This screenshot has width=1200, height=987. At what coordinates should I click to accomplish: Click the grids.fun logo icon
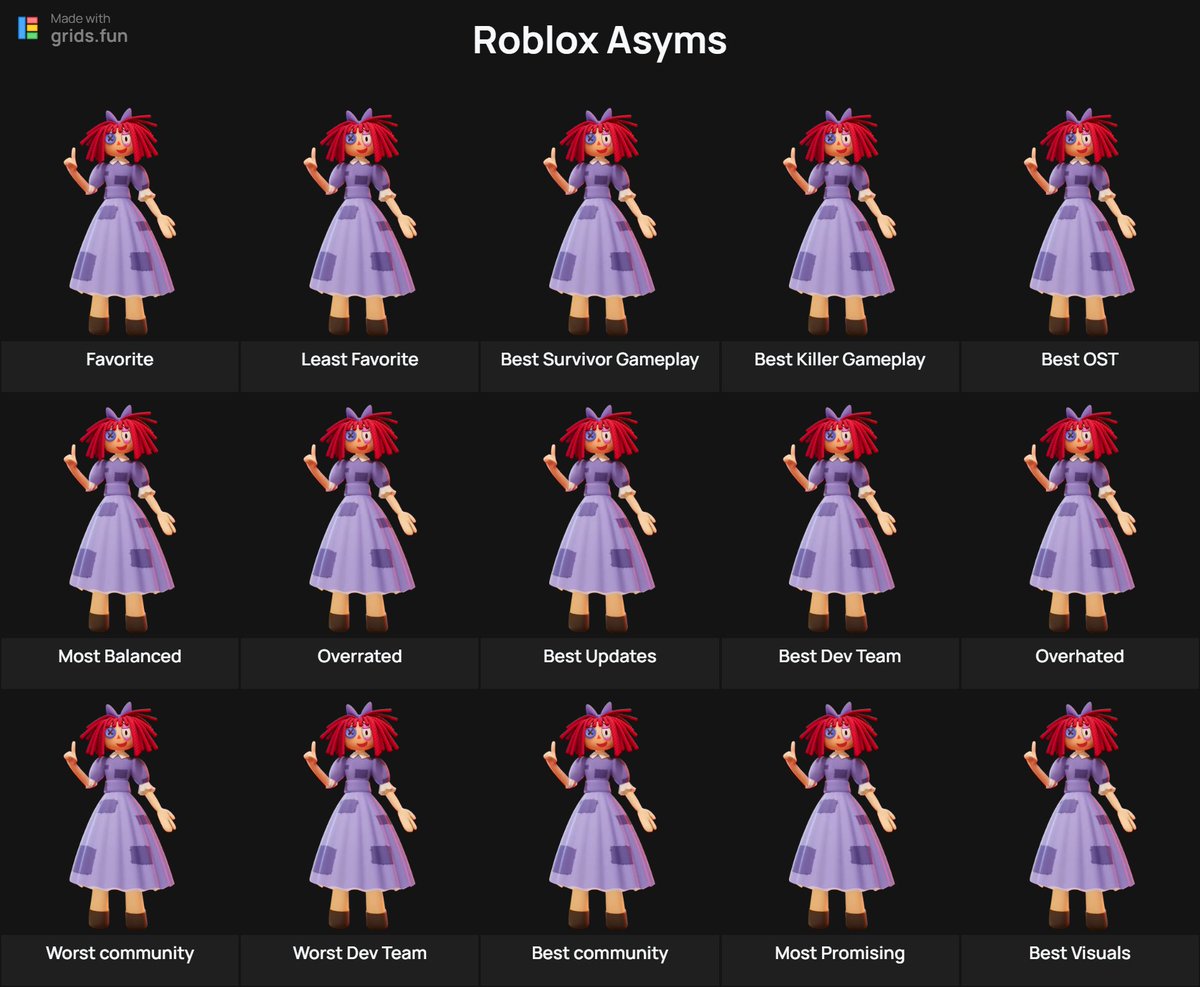[28, 28]
